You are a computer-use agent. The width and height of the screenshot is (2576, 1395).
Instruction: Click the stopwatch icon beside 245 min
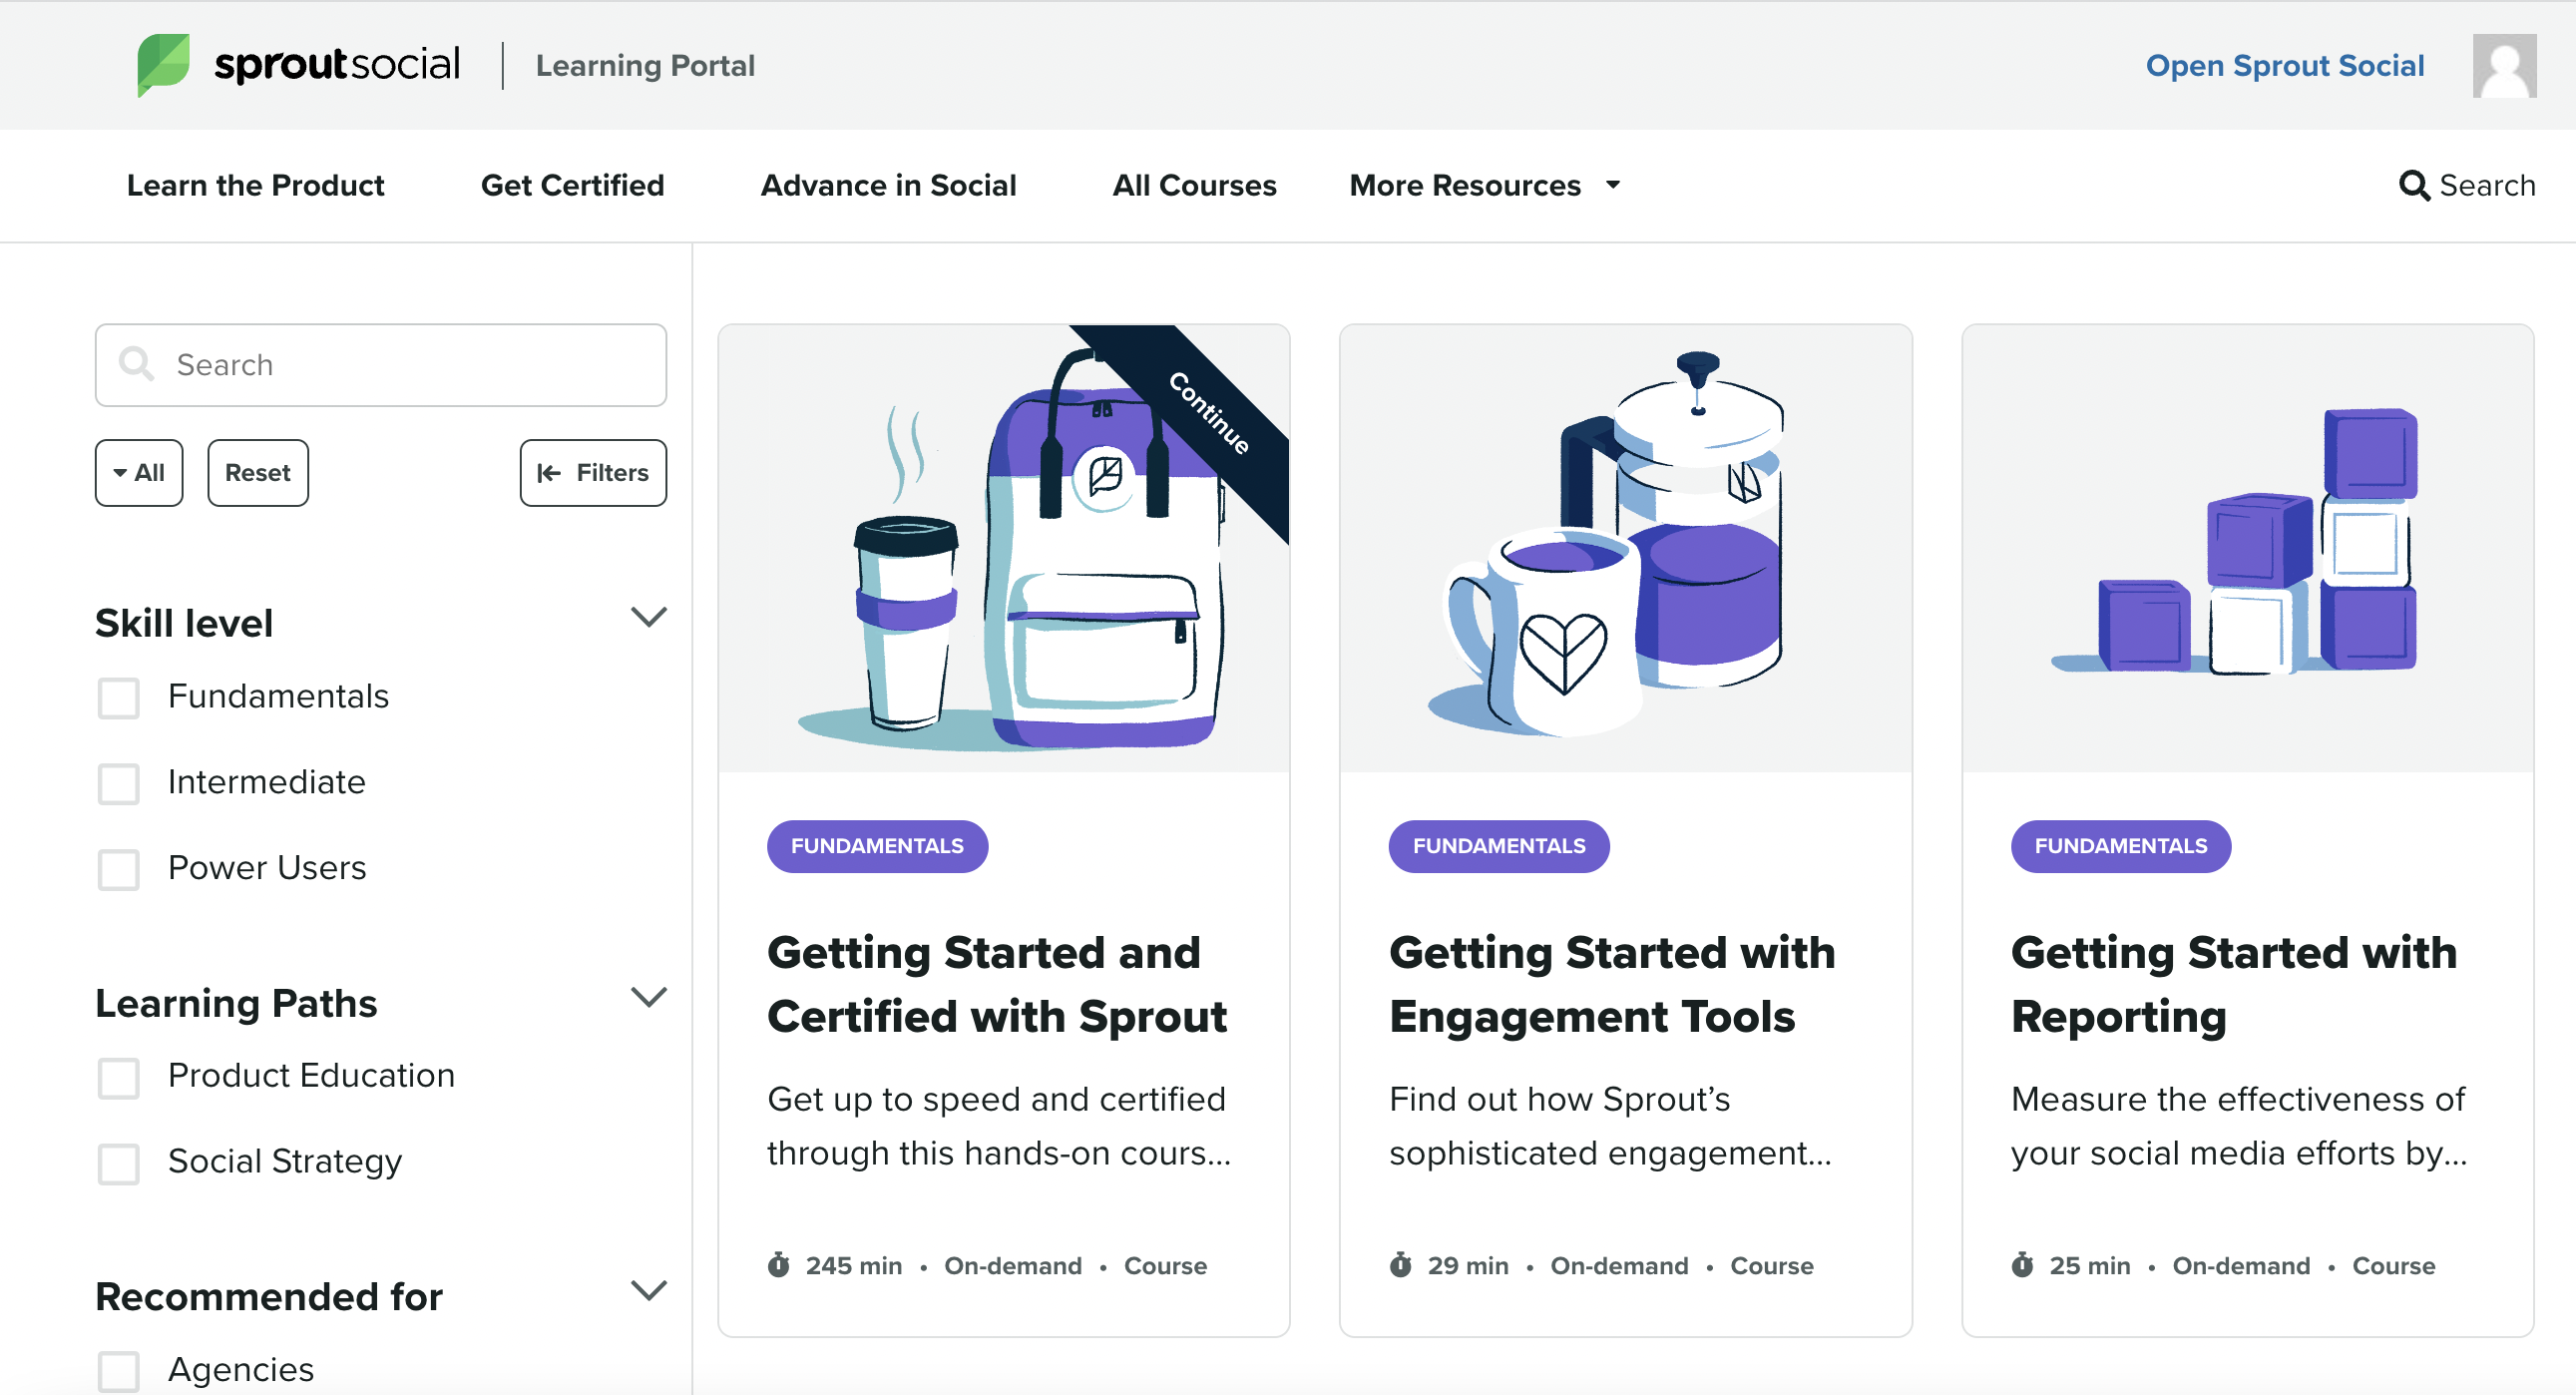778,1265
